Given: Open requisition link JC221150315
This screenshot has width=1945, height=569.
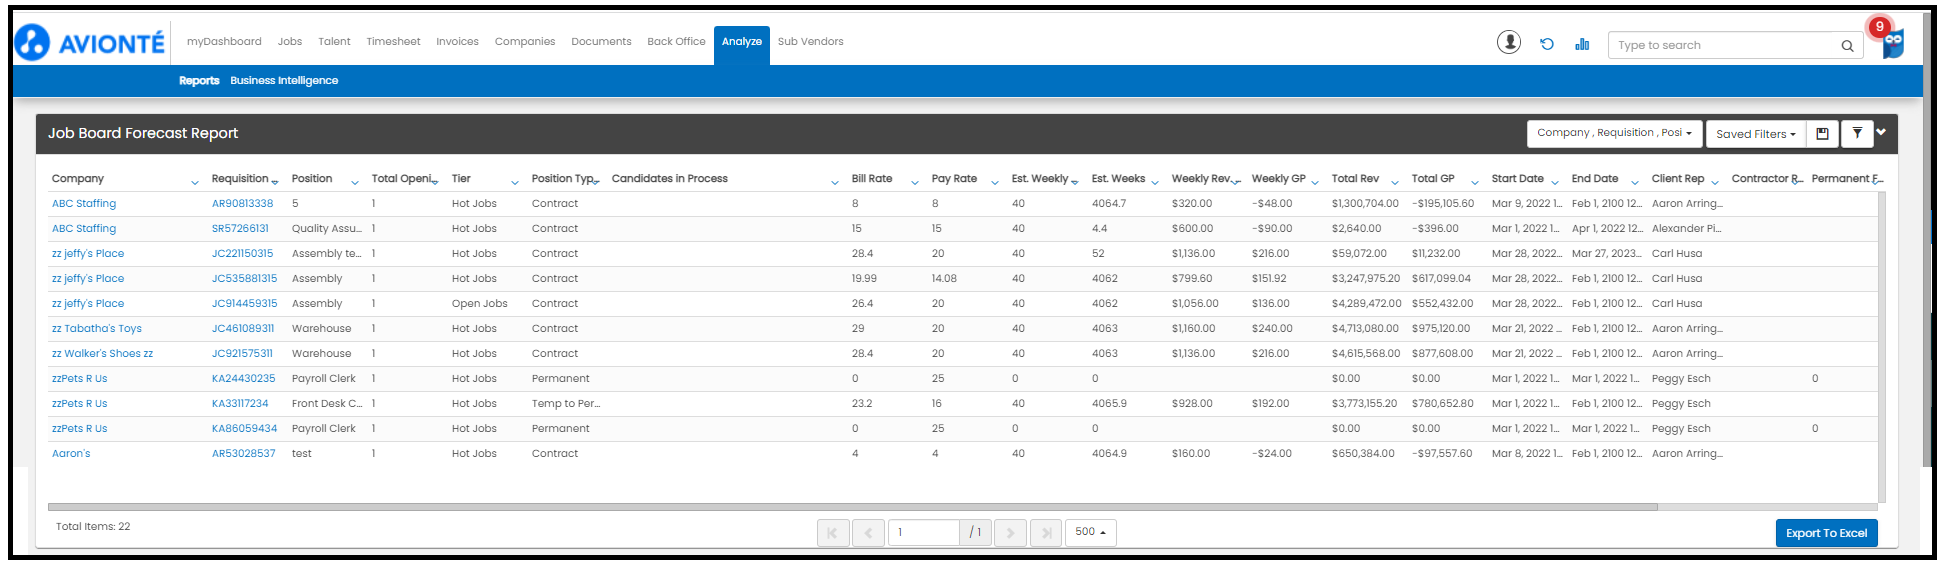Looking at the screenshot, I should pos(242,254).
